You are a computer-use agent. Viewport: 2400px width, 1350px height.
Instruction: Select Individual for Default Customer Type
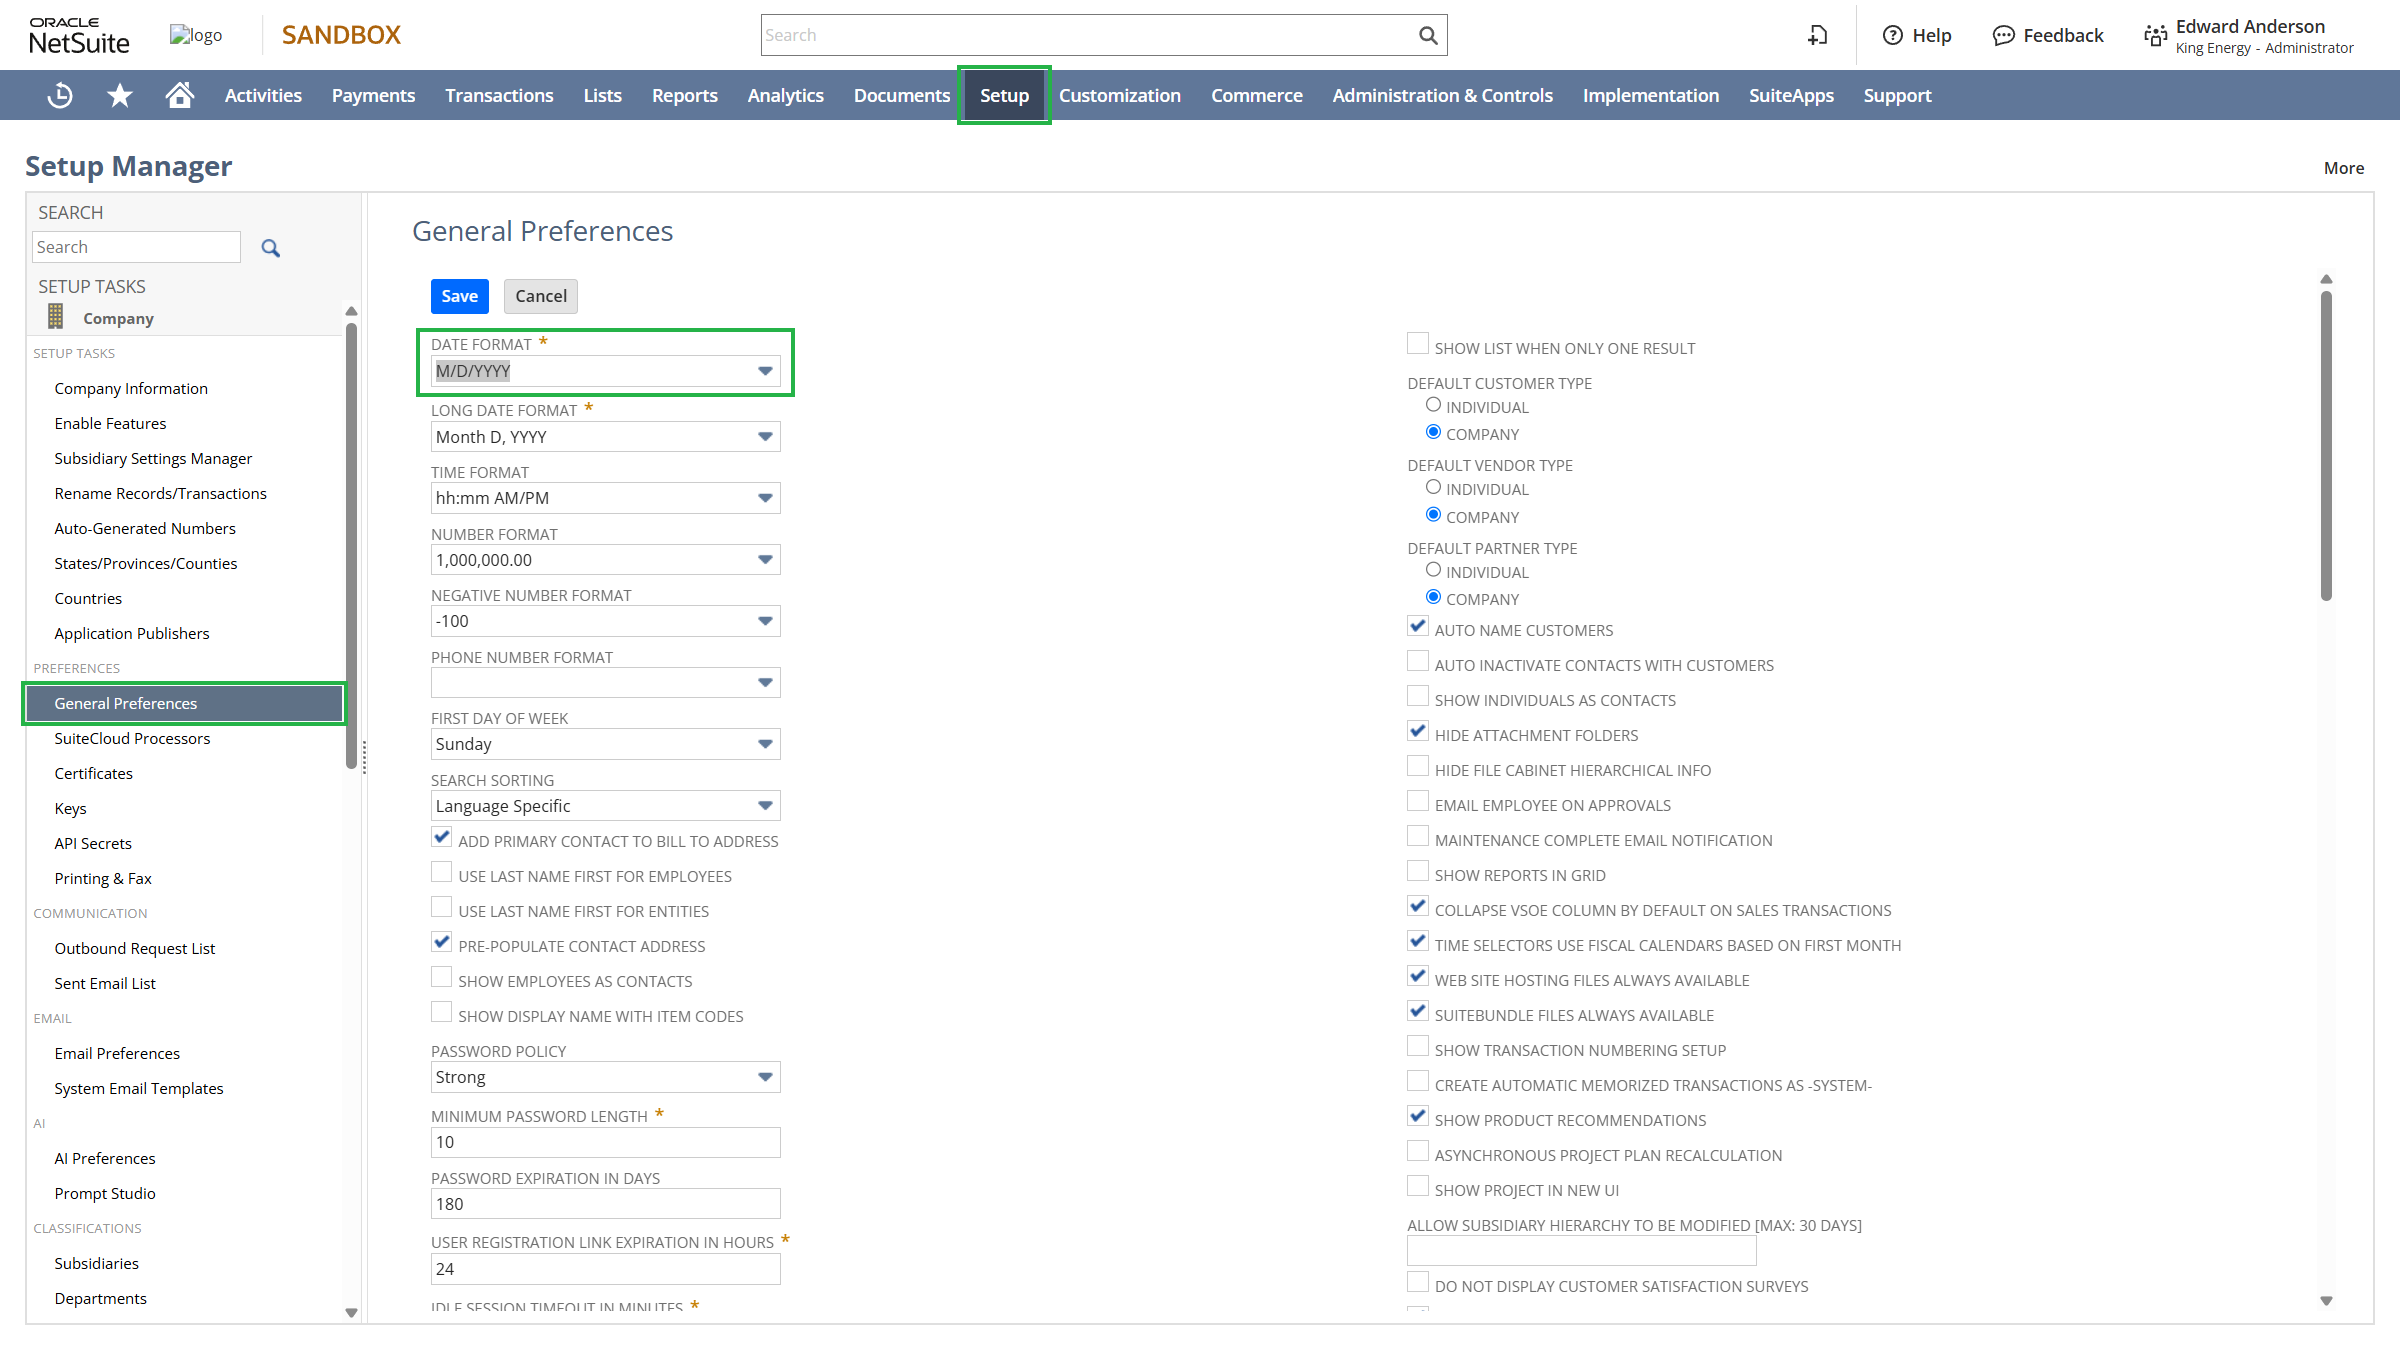(x=1433, y=405)
